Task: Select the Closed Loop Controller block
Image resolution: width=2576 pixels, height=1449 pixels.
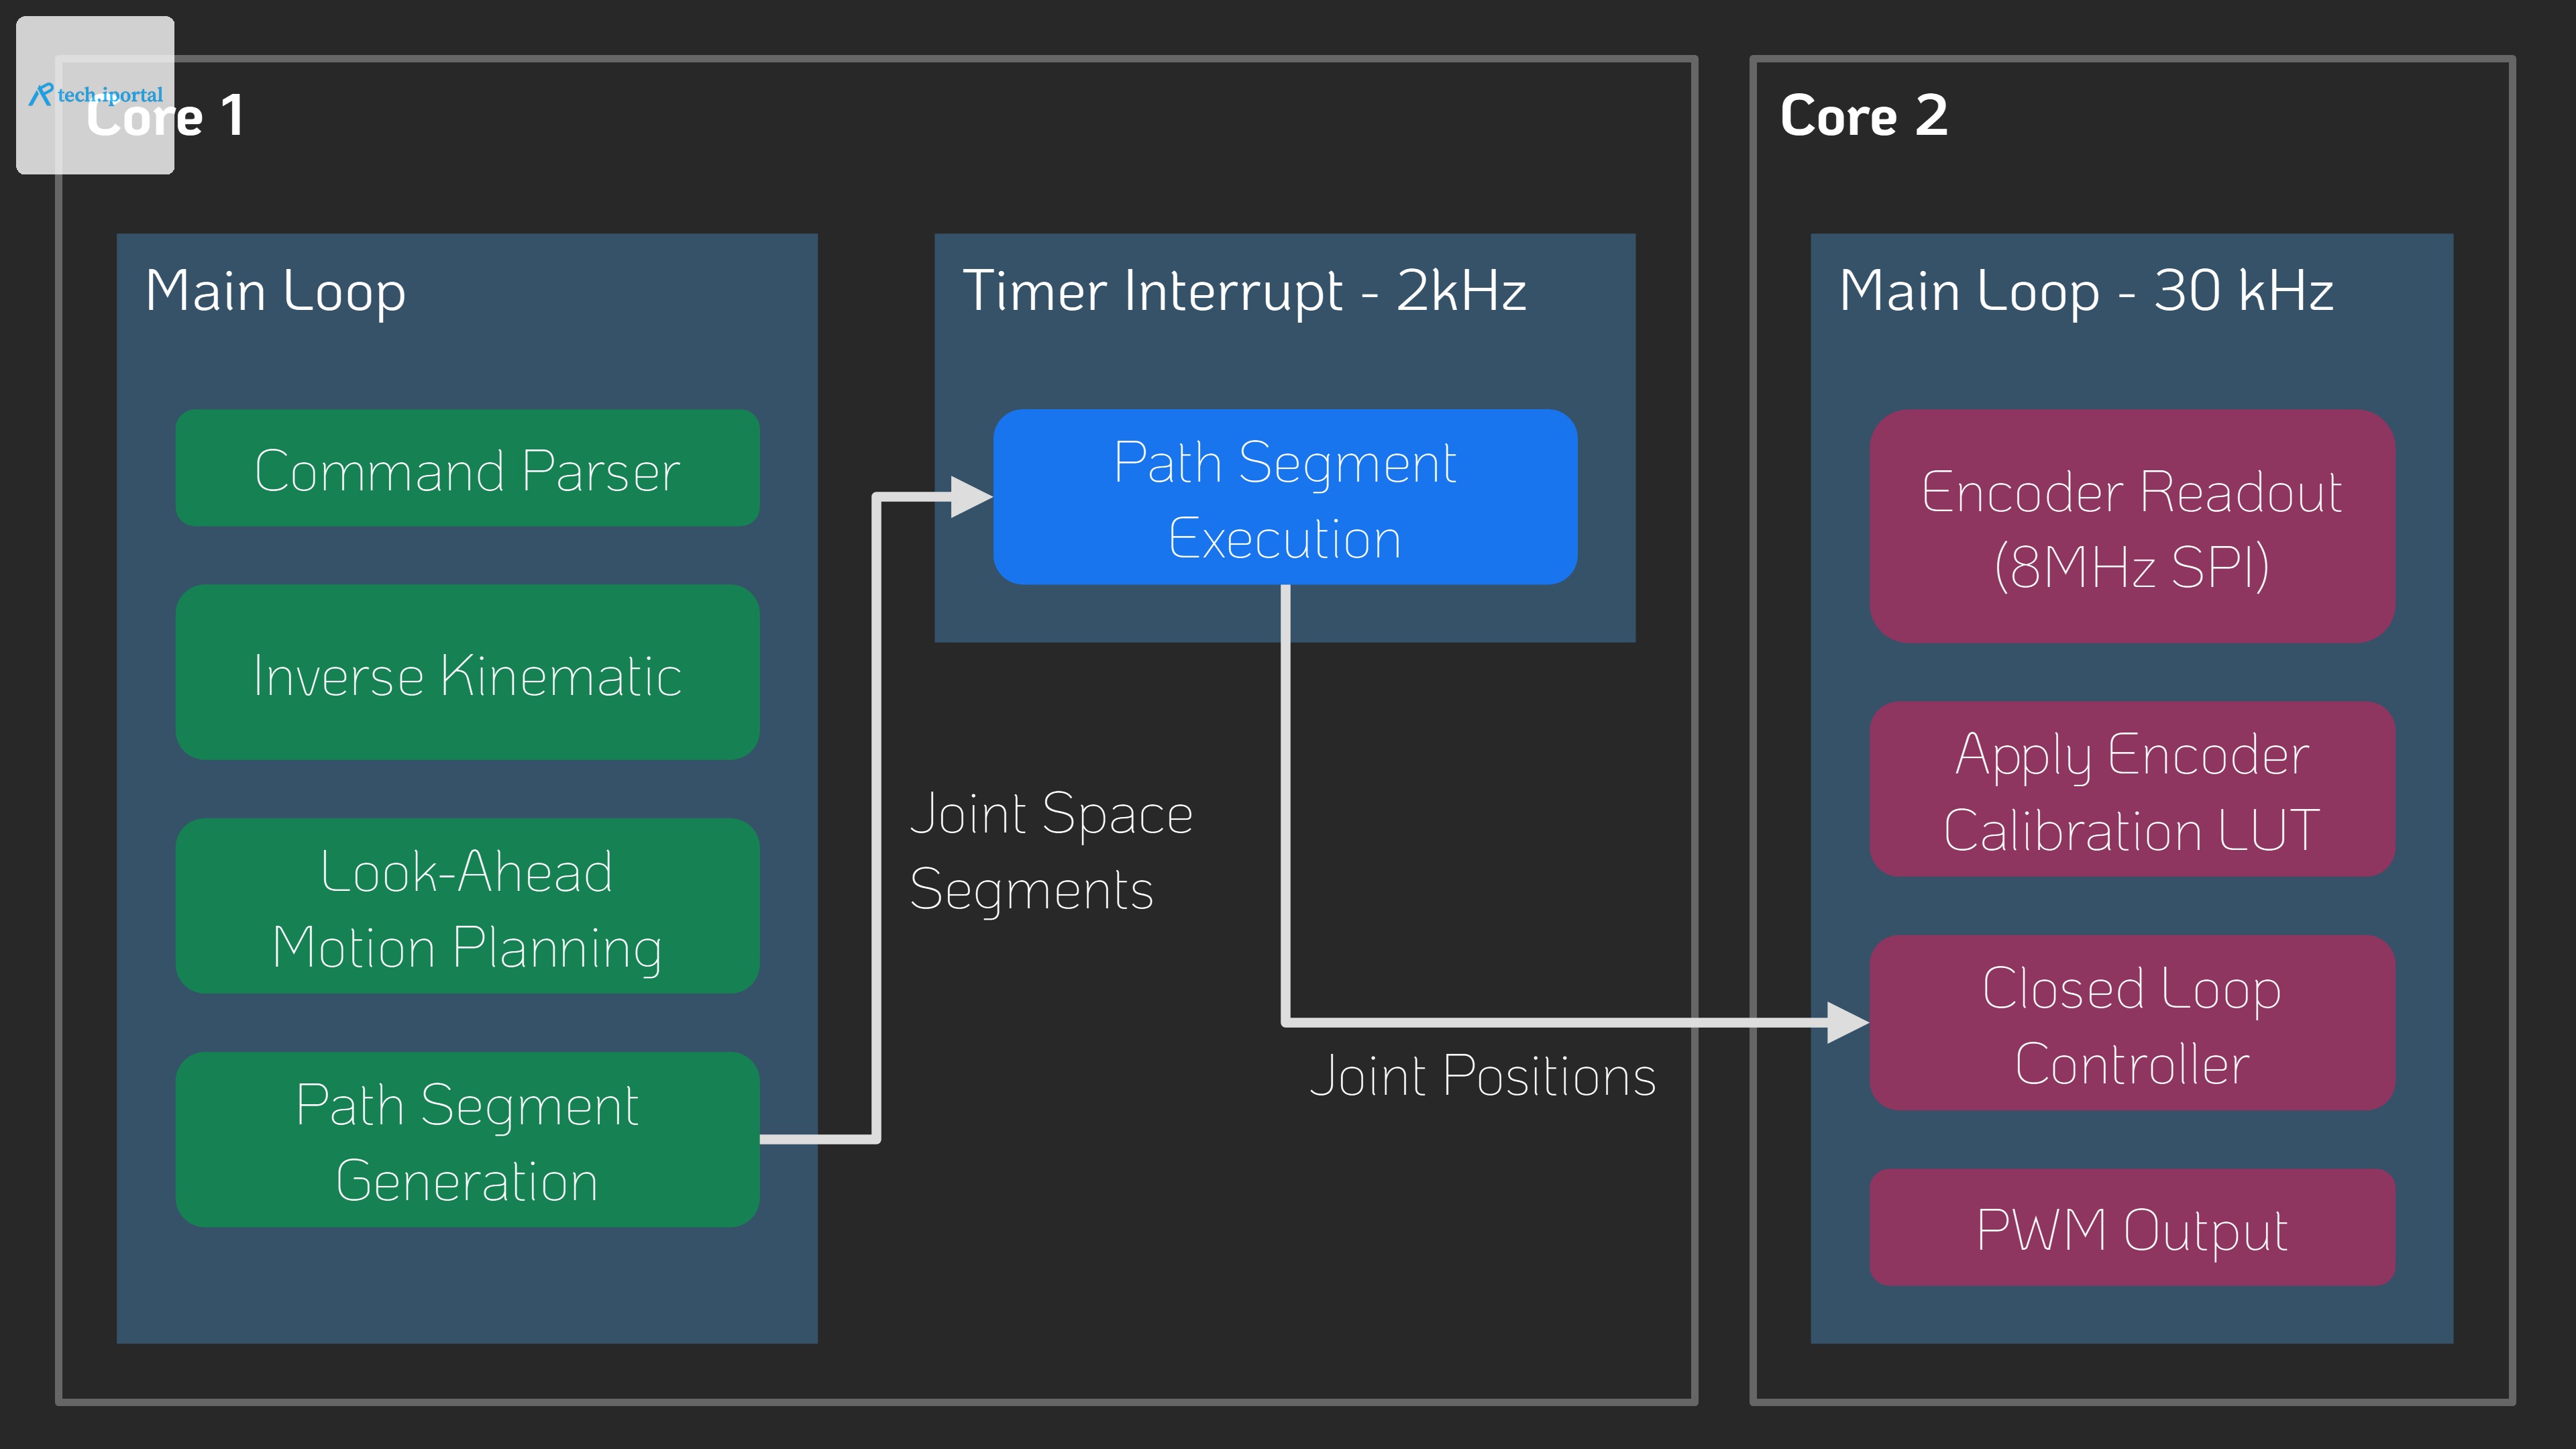Action: (2132, 1023)
